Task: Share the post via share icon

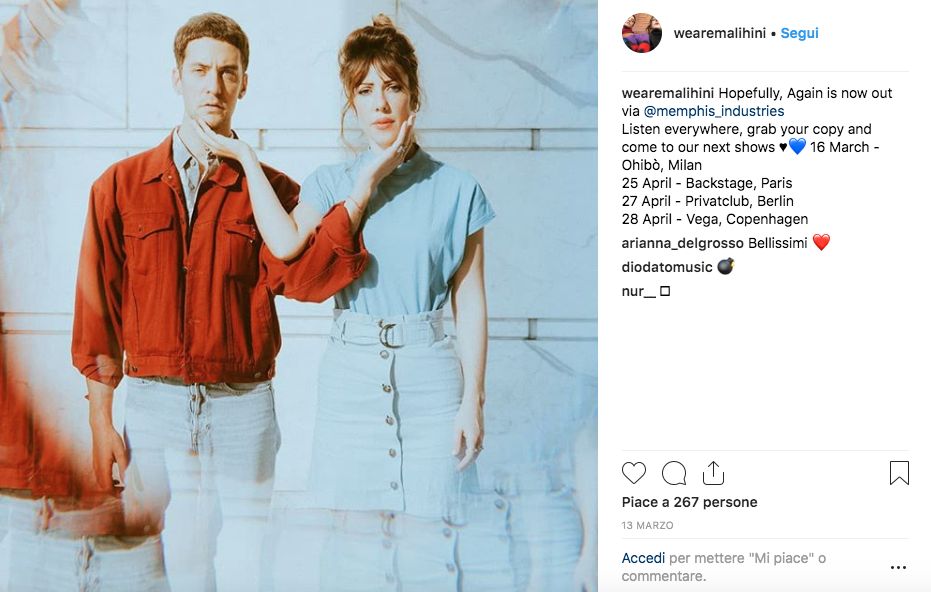Action: (713, 473)
